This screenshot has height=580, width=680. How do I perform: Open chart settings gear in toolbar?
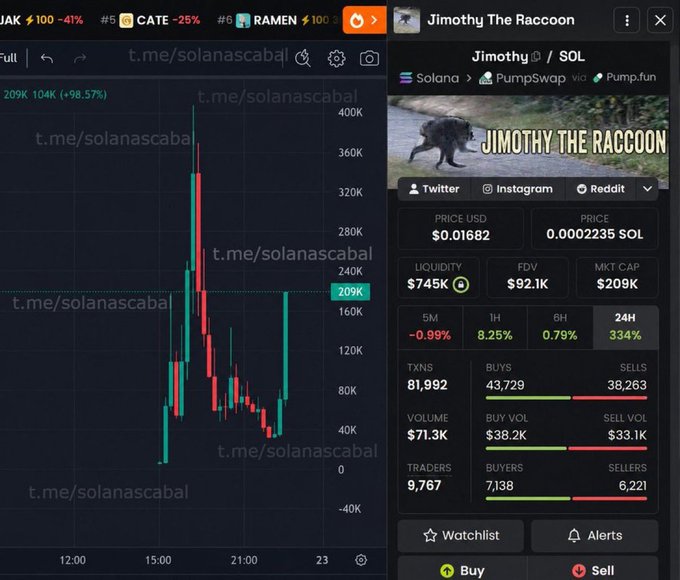tap(337, 58)
